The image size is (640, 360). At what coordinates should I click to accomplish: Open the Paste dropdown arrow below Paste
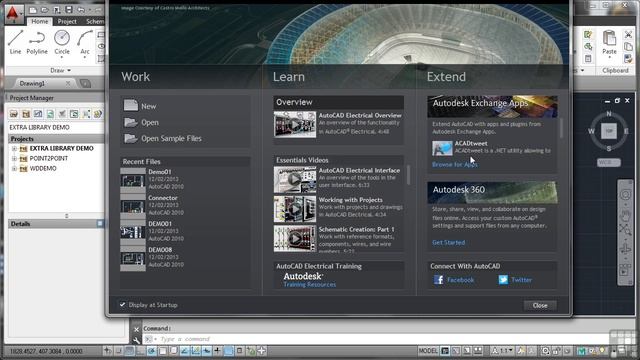[609, 58]
